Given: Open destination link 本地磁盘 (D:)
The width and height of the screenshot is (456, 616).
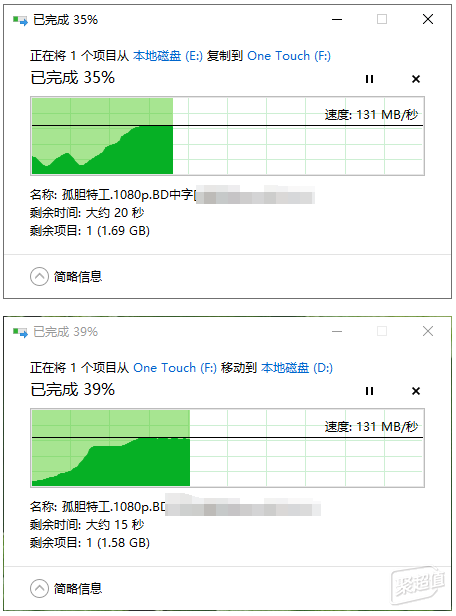Looking at the screenshot, I should (x=297, y=368).
